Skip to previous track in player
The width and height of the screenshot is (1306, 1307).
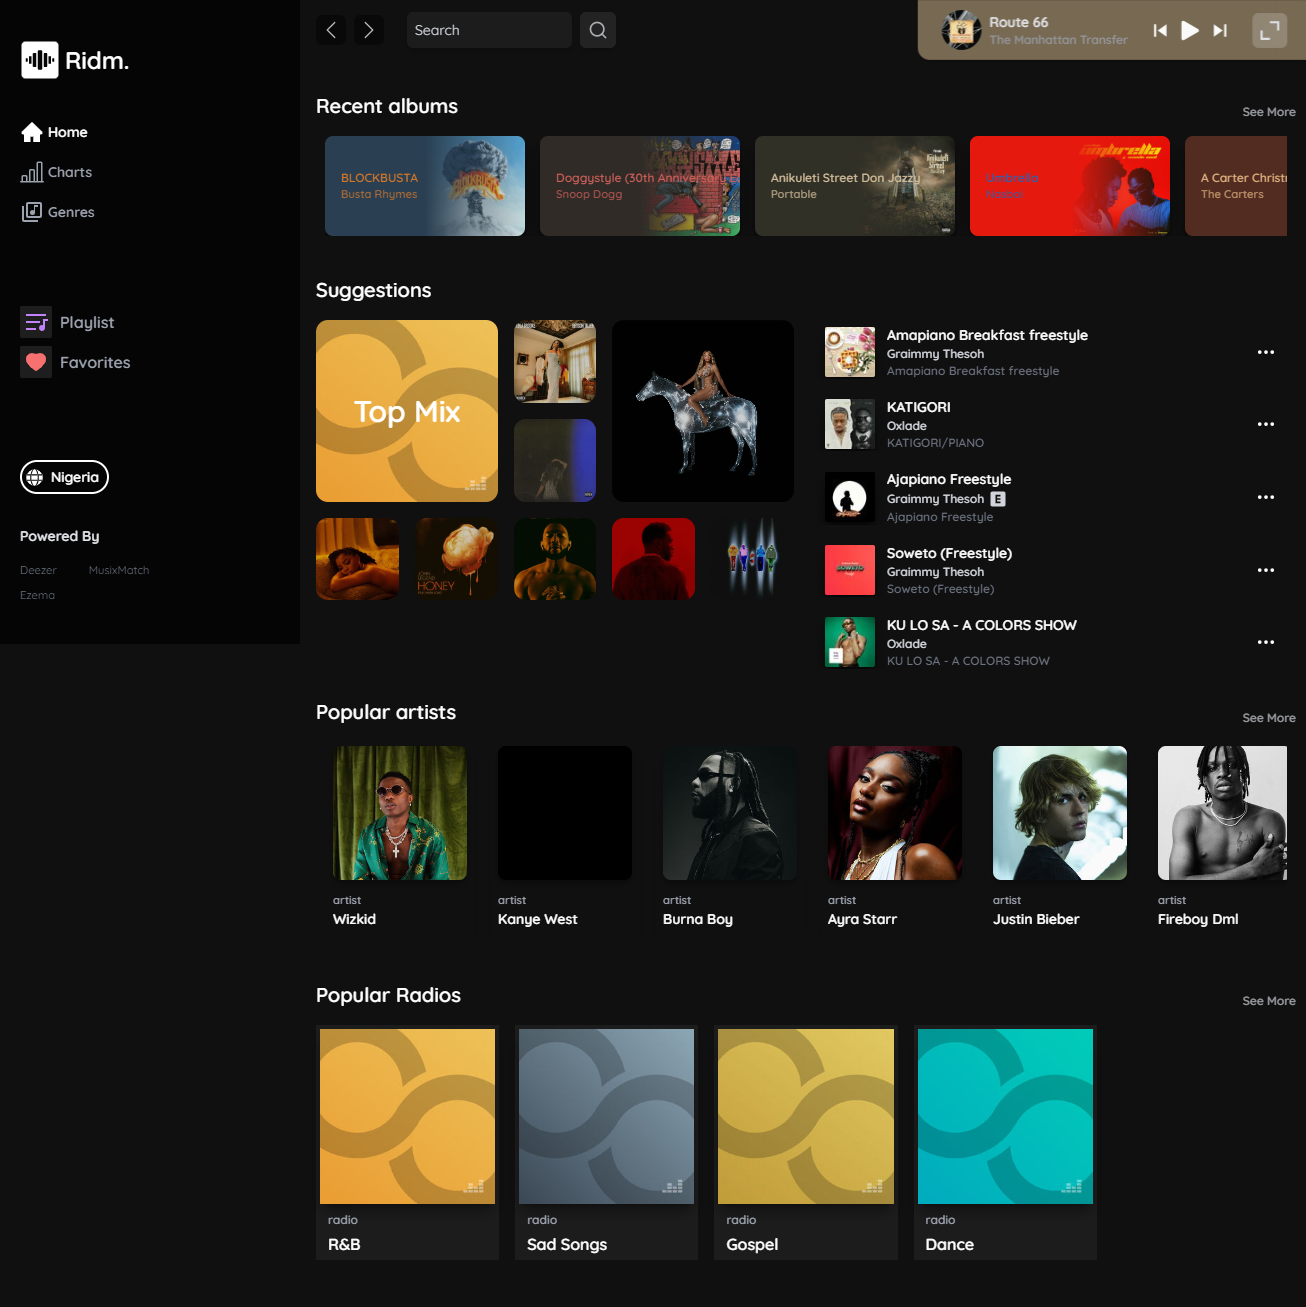[x=1160, y=31]
